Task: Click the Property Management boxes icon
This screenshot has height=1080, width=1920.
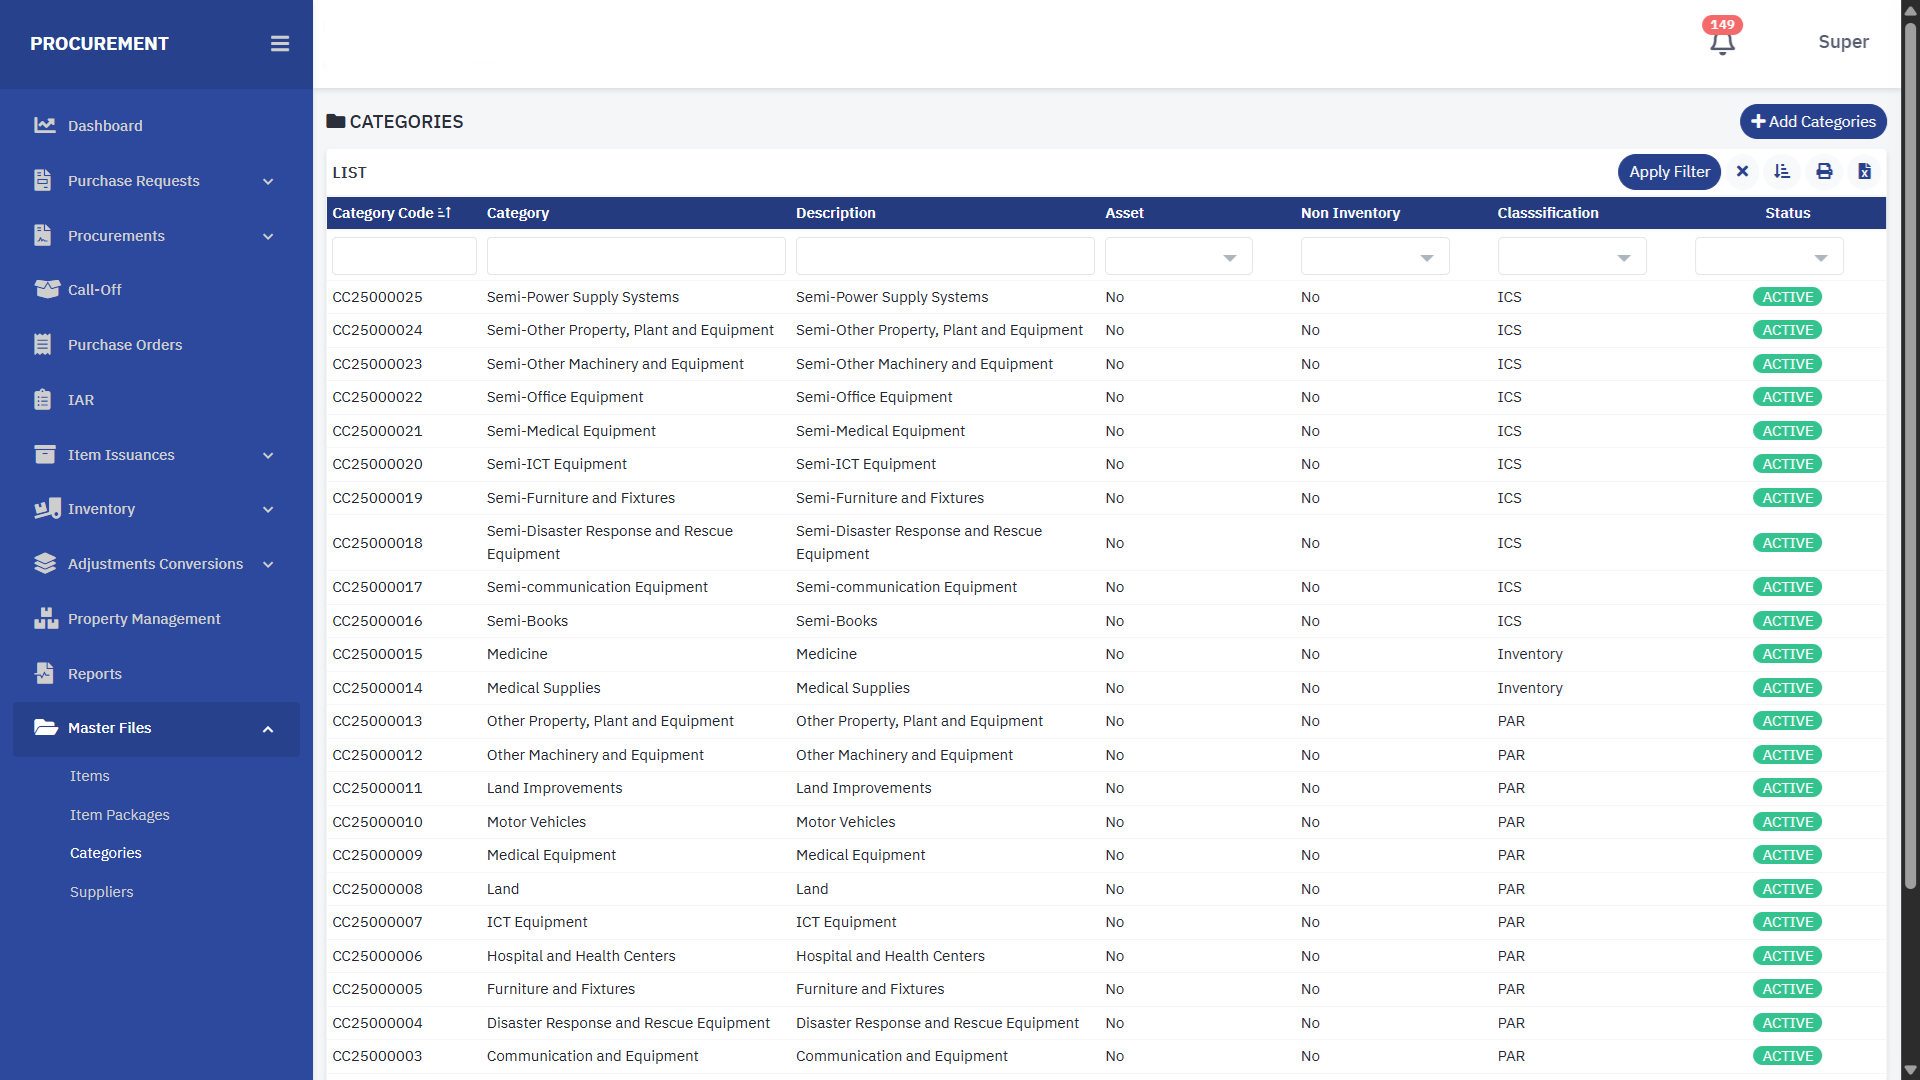Action: pos(46,619)
